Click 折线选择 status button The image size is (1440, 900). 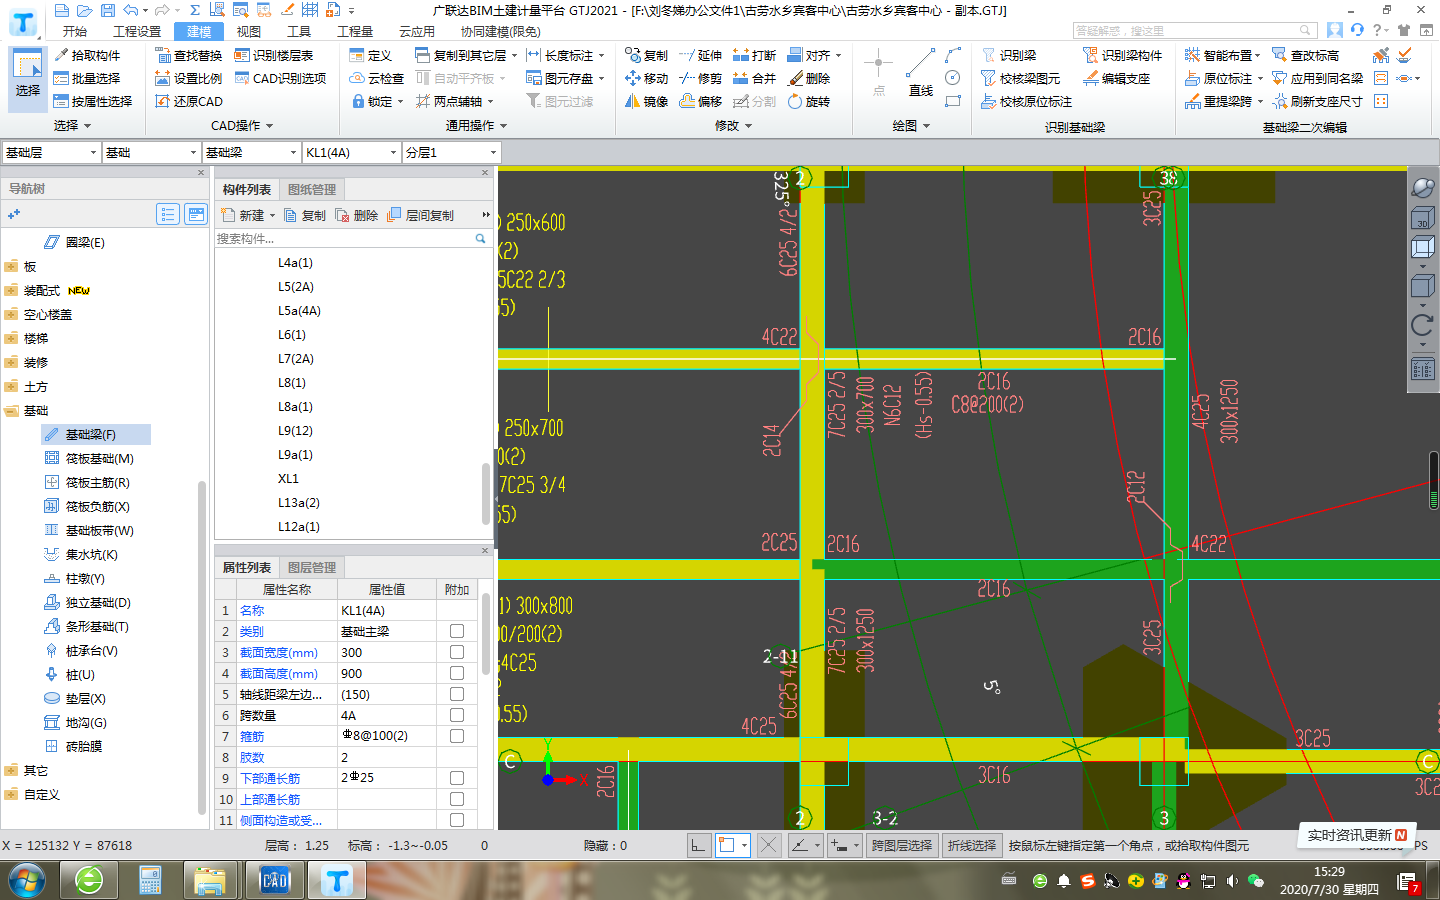pos(972,845)
